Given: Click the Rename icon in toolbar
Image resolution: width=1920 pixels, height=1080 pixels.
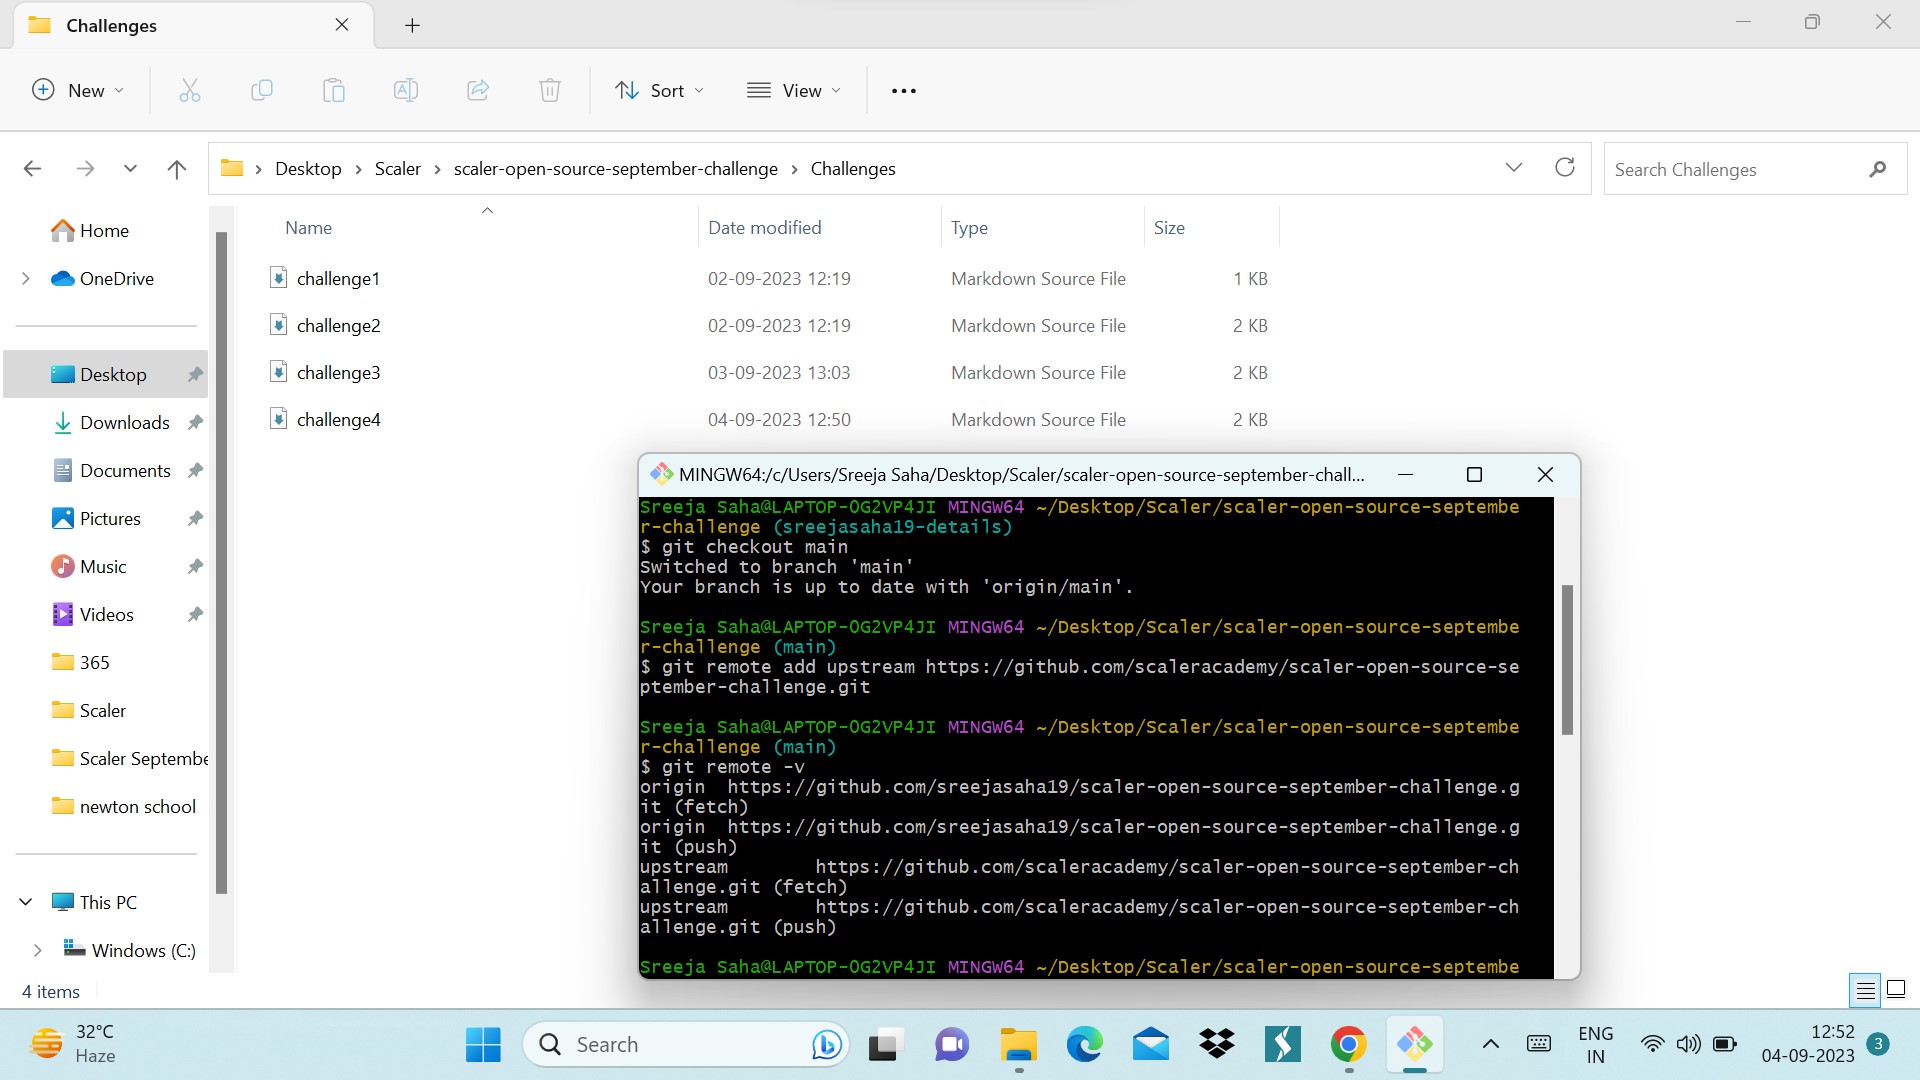Looking at the screenshot, I should pyautogui.click(x=406, y=91).
